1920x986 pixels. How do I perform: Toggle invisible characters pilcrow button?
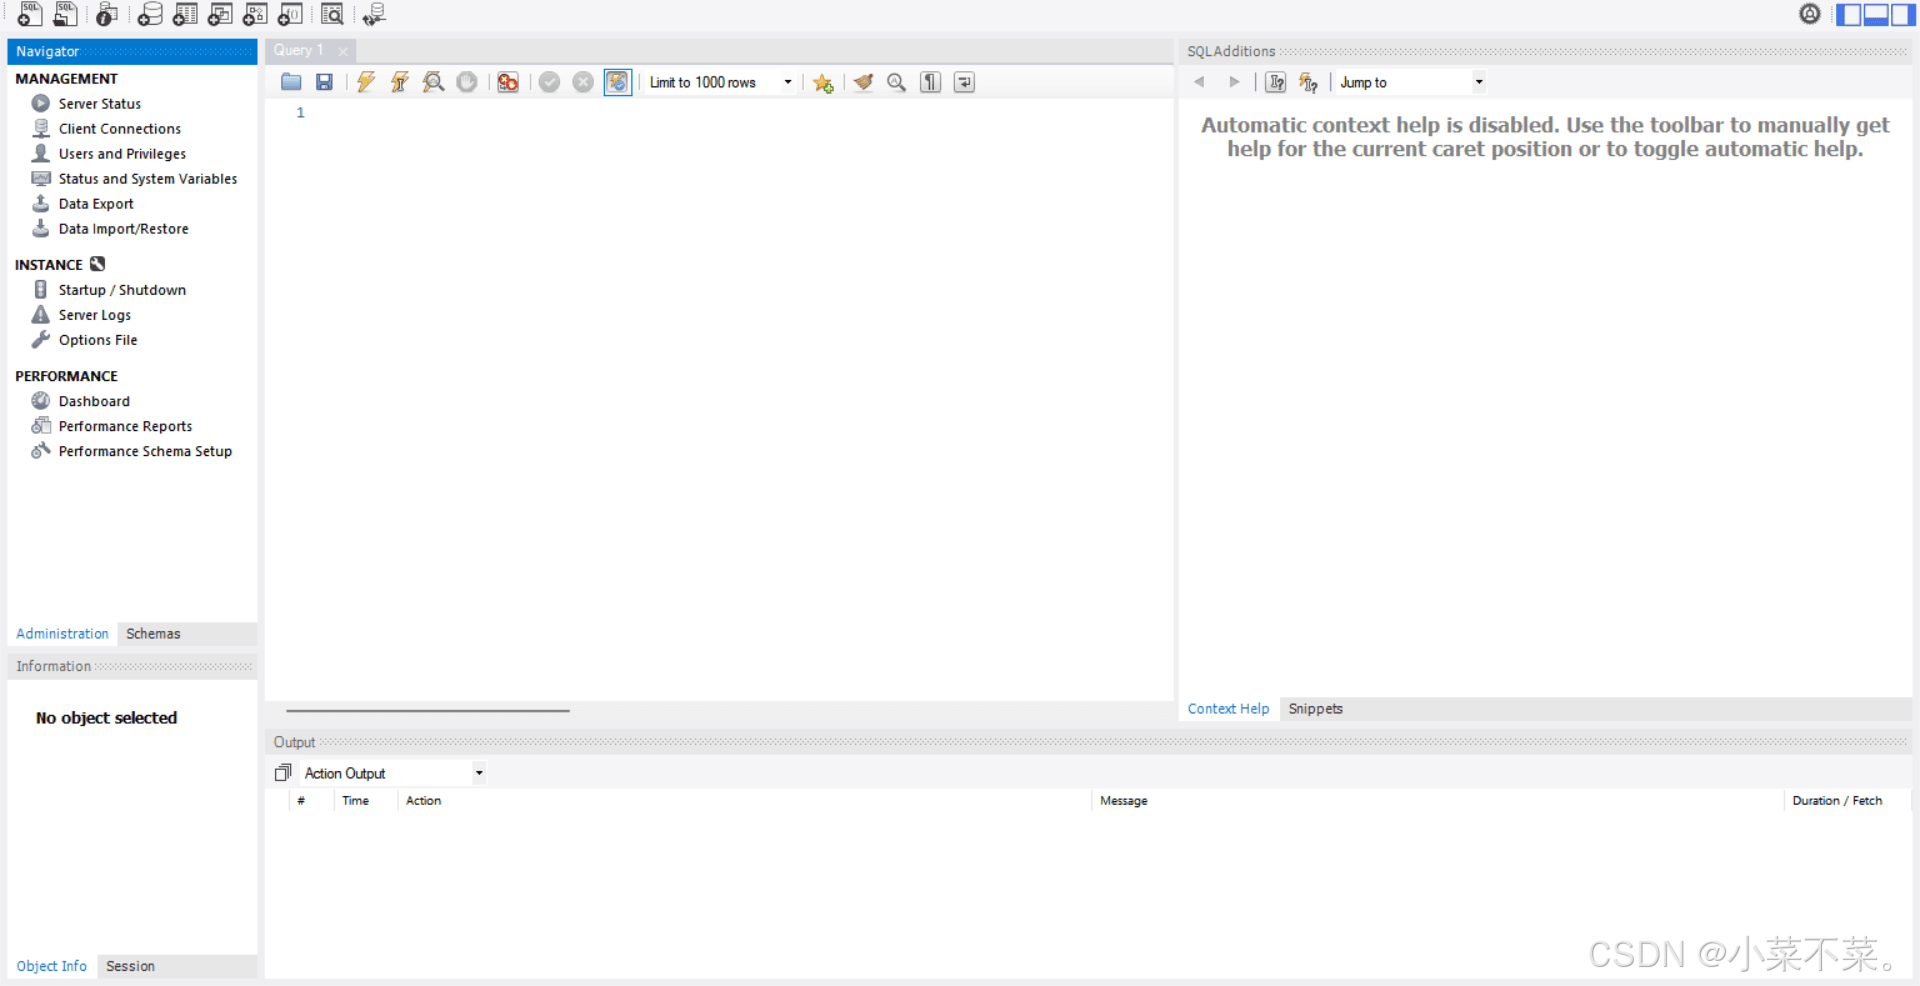pos(930,82)
